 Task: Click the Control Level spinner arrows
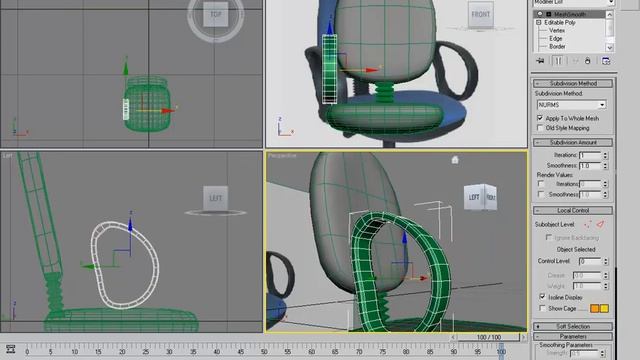coord(605,261)
